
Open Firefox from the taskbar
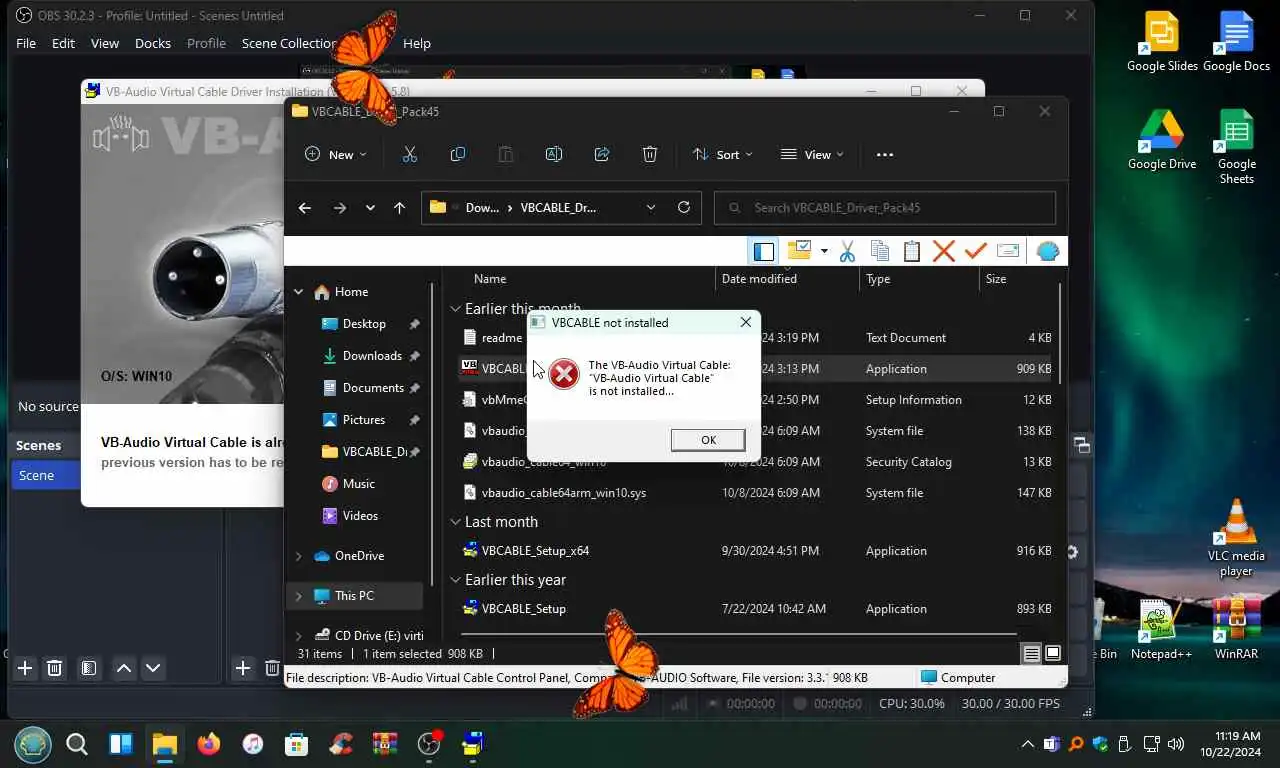(208, 744)
